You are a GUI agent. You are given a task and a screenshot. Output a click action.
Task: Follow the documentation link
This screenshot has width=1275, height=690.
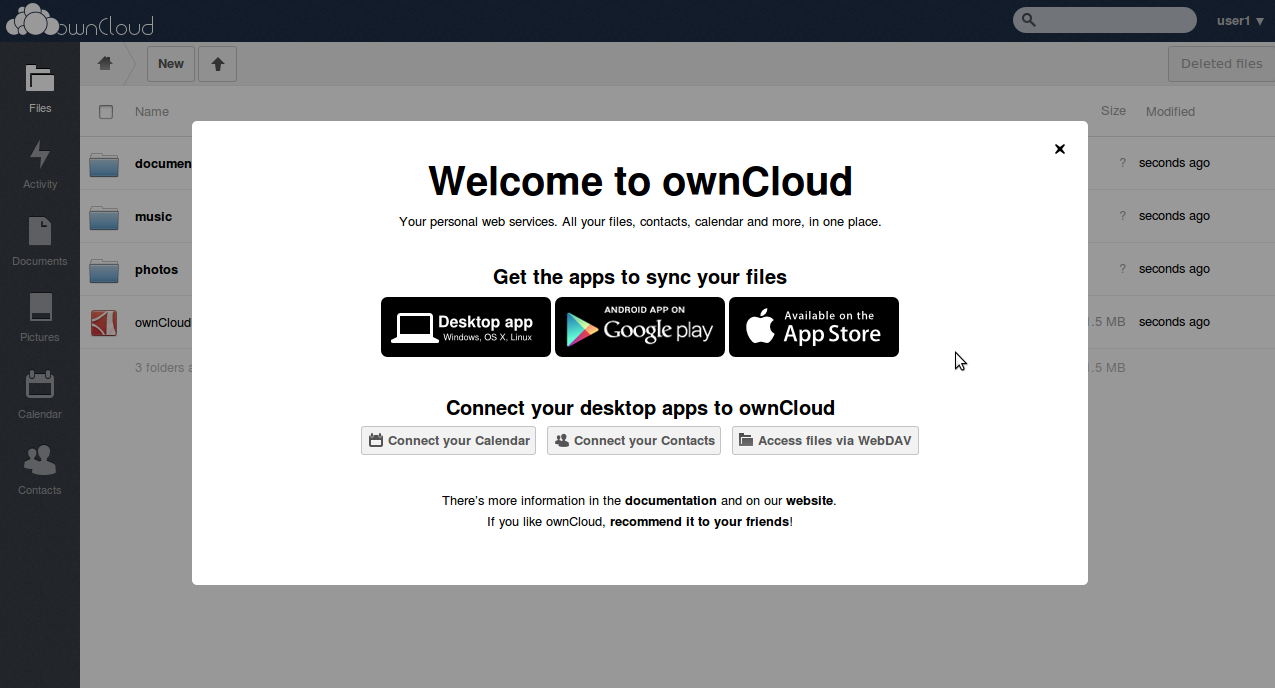tap(670, 501)
